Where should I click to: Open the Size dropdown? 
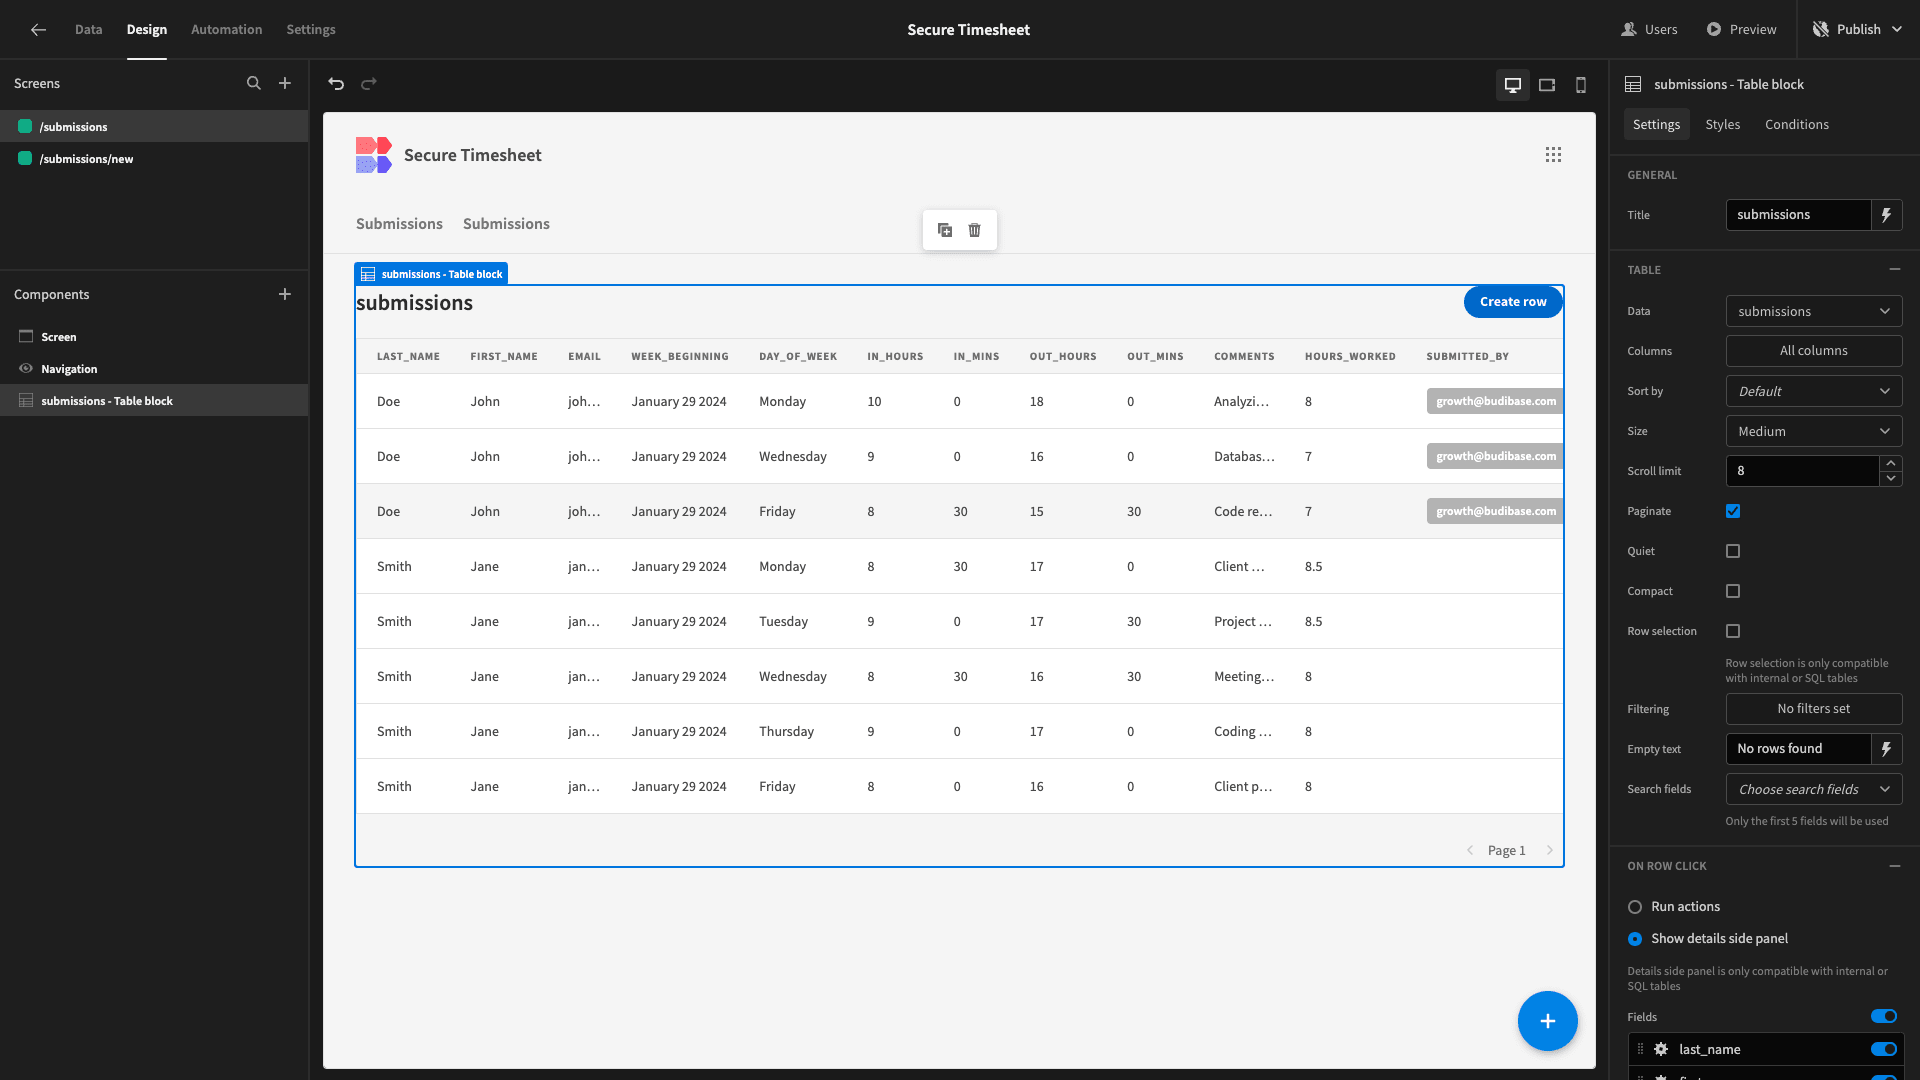[x=1814, y=431]
